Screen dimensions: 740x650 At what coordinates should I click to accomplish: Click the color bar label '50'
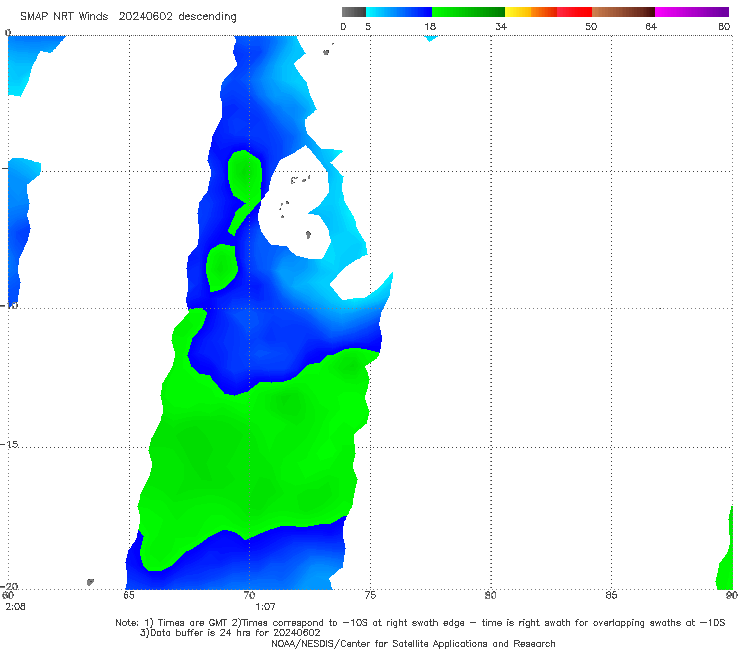[591, 26]
